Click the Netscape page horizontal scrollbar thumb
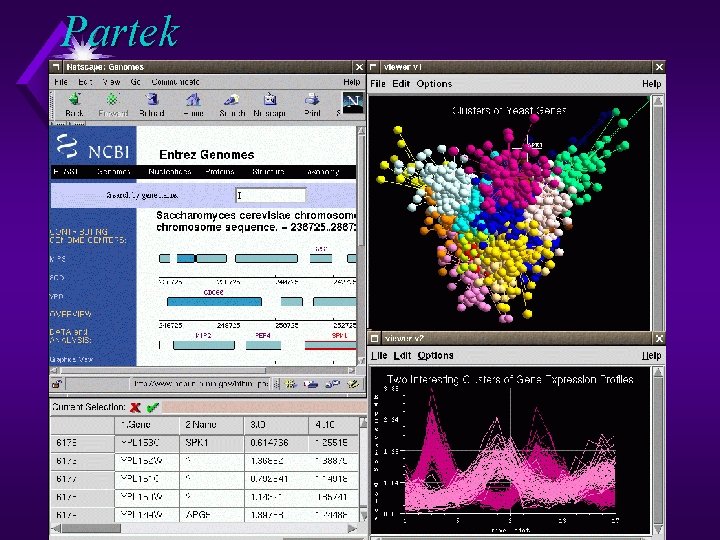Viewport: 720px width, 540px height. point(162,370)
